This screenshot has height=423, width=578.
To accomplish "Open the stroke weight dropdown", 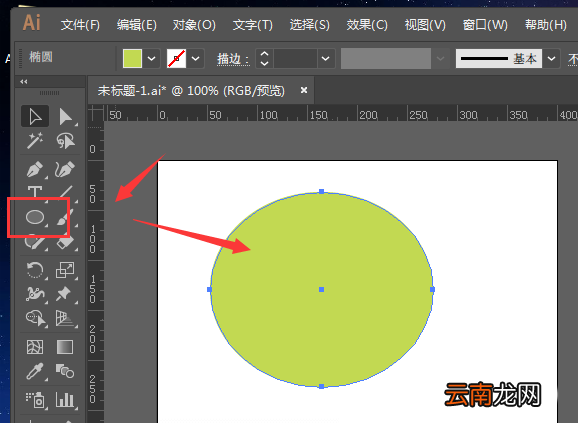I will [325, 59].
